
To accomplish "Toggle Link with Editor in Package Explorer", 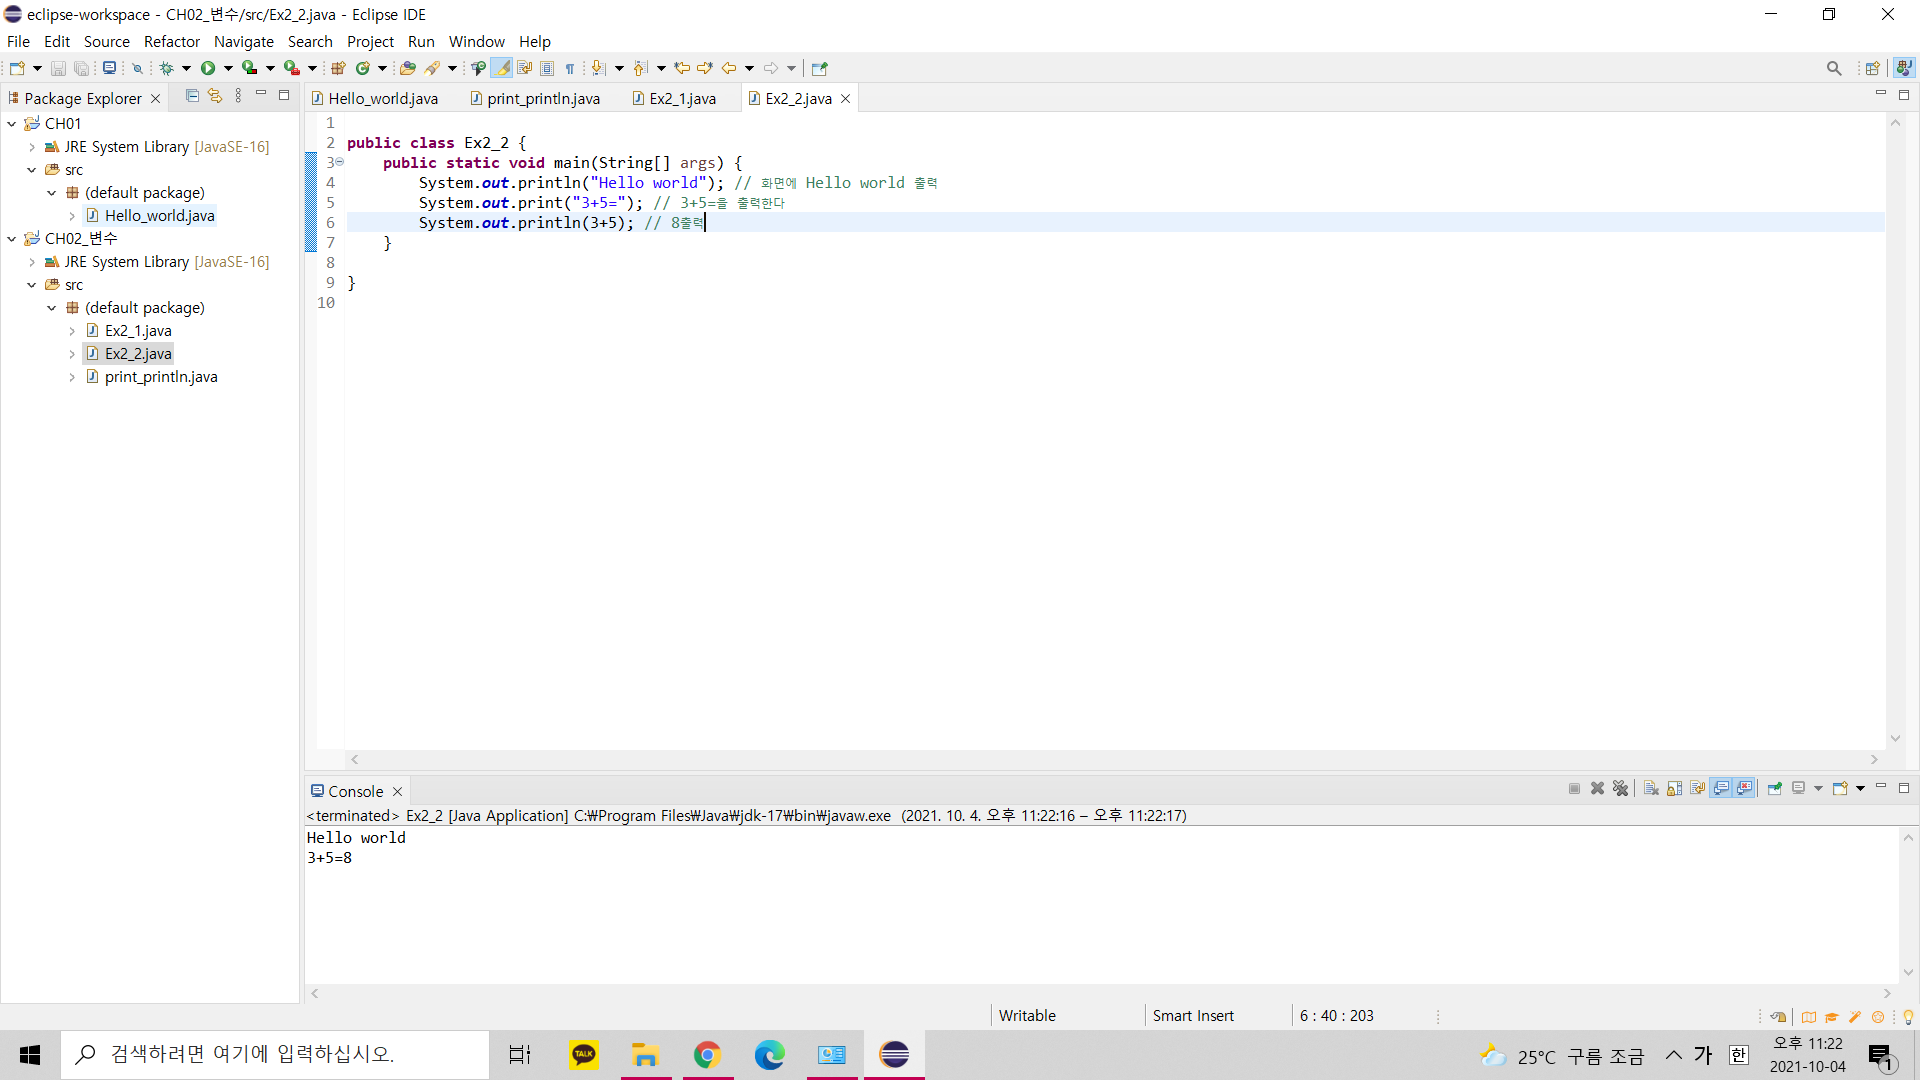I will [x=215, y=96].
